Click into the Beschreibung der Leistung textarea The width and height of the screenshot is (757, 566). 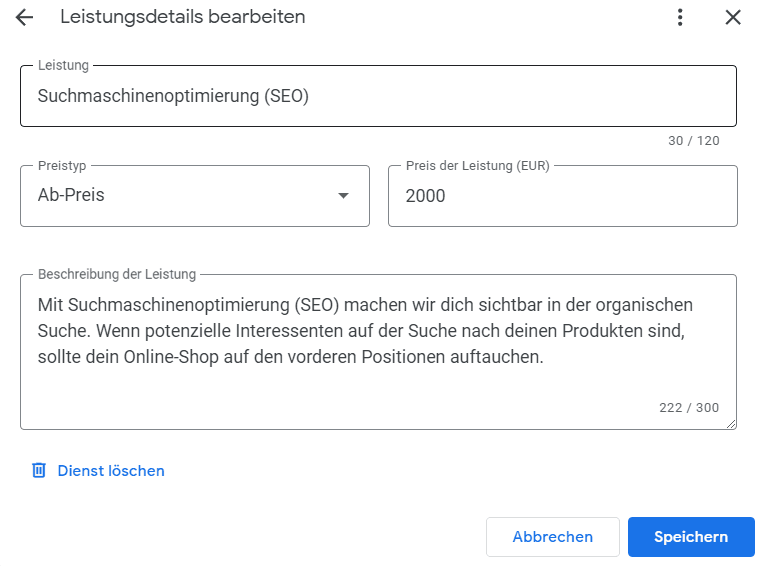(378, 352)
